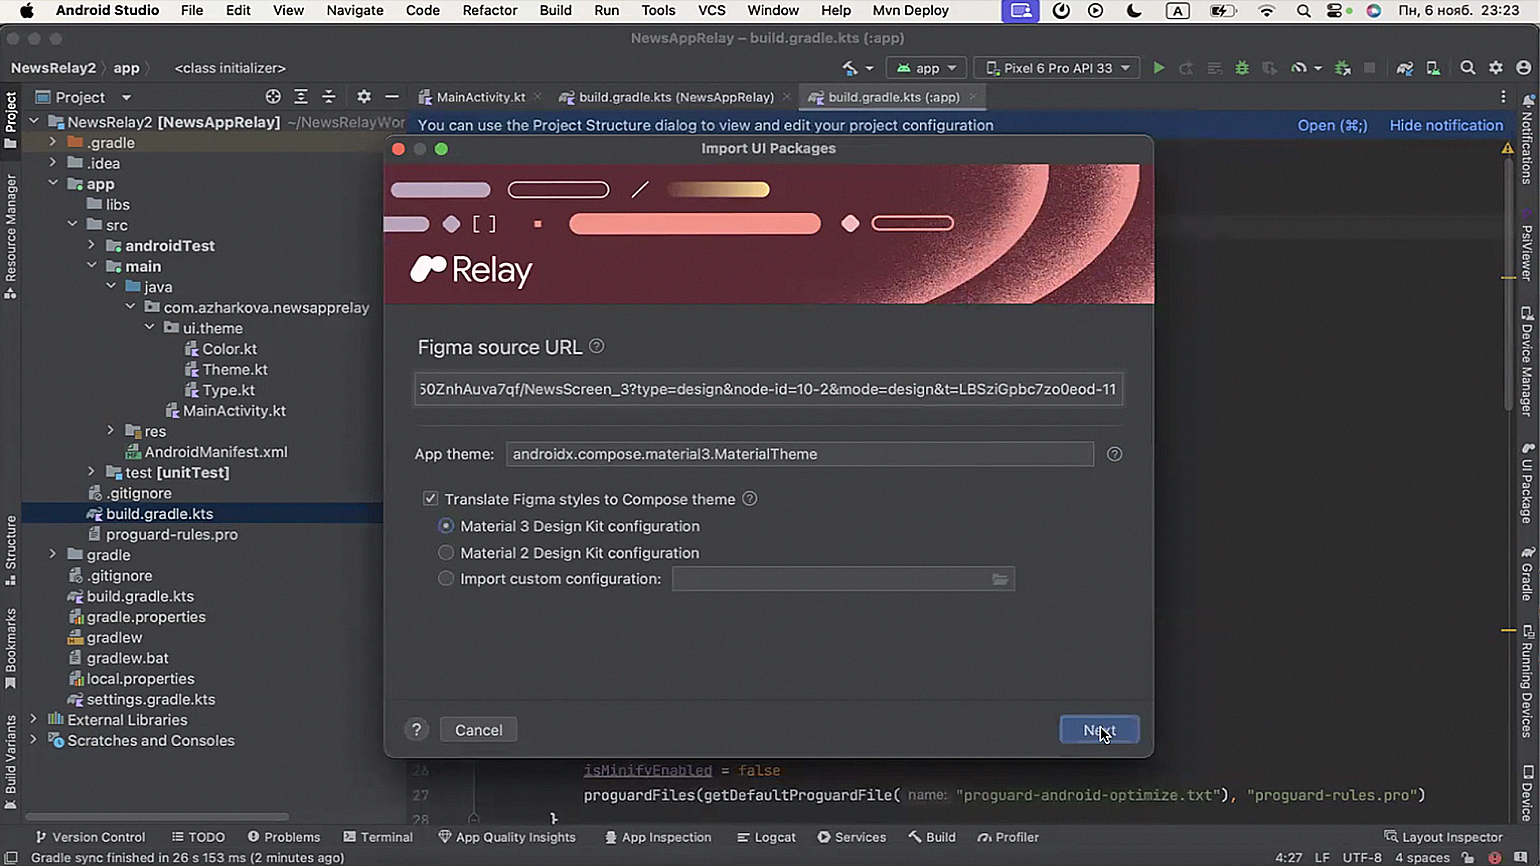Click Select Opened File target icon
Image resolution: width=1540 pixels, height=866 pixels.
coord(273,97)
